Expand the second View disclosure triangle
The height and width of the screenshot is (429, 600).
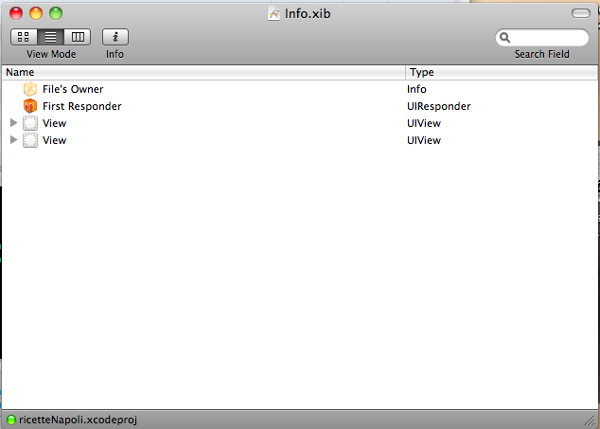pyautogui.click(x=13, y=140)
